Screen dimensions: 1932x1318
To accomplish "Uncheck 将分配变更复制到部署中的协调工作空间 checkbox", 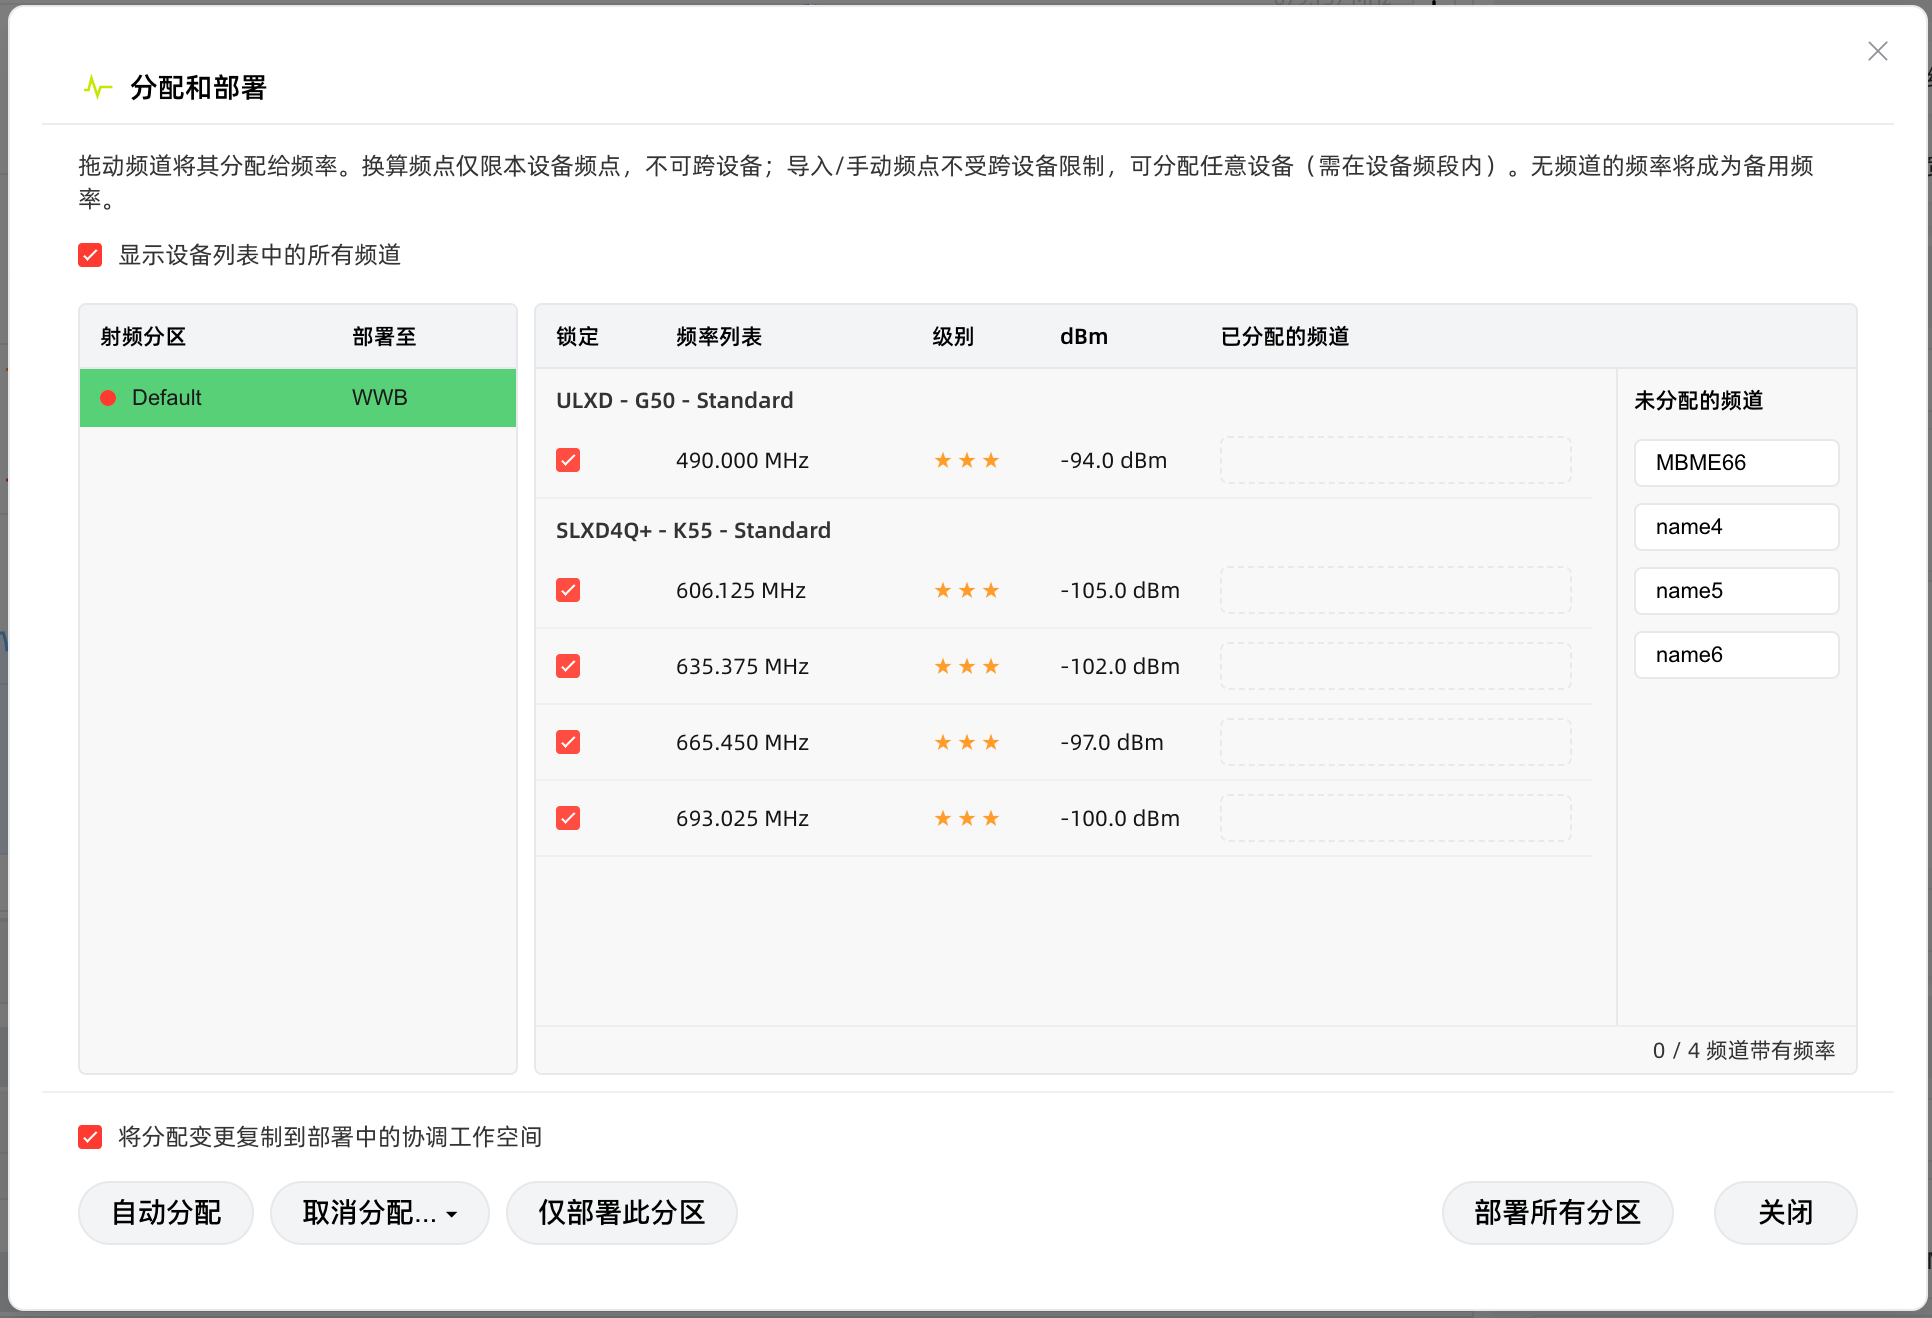I will pyautogui.click(x=90, y=1137).
